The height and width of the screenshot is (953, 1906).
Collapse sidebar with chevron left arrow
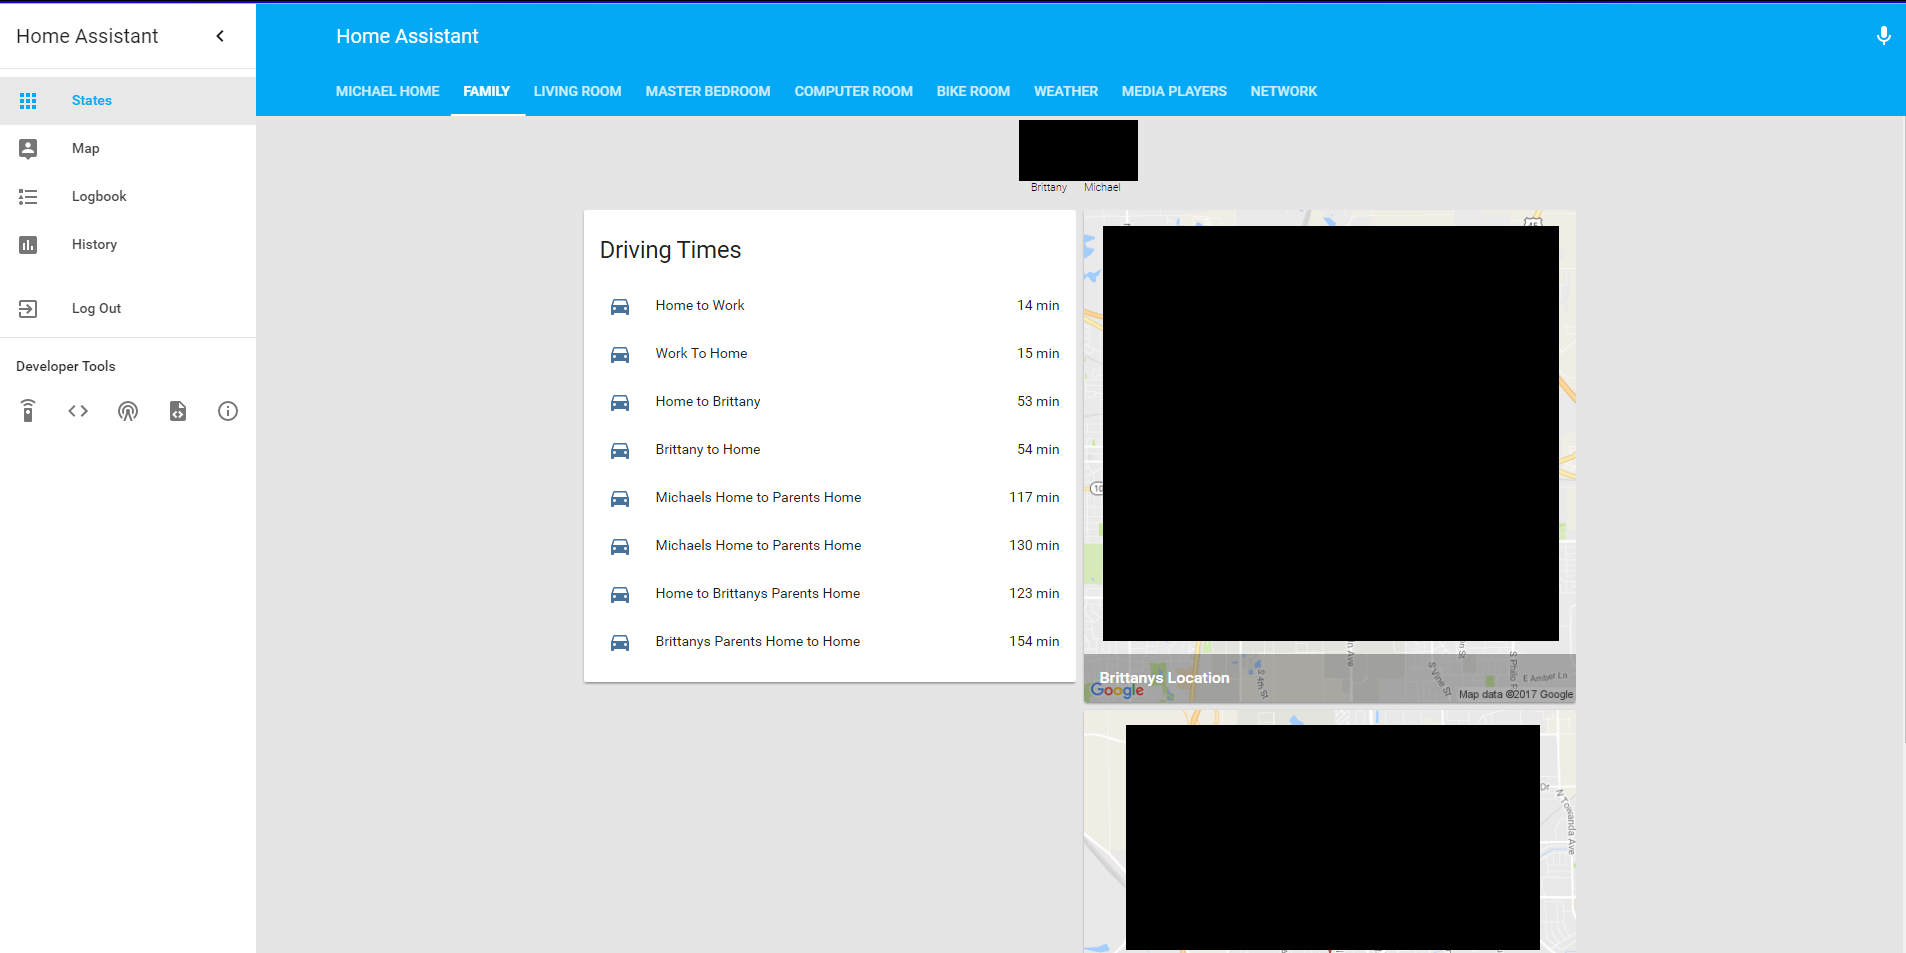(220, 36)
